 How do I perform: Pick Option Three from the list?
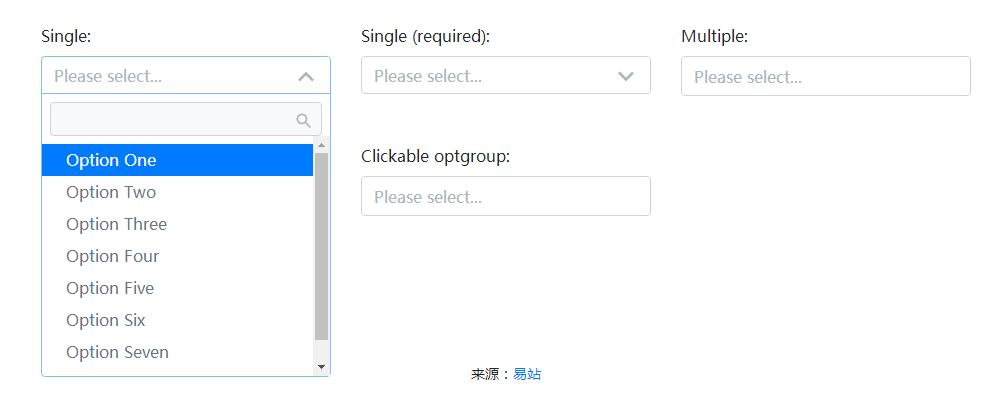116,224
